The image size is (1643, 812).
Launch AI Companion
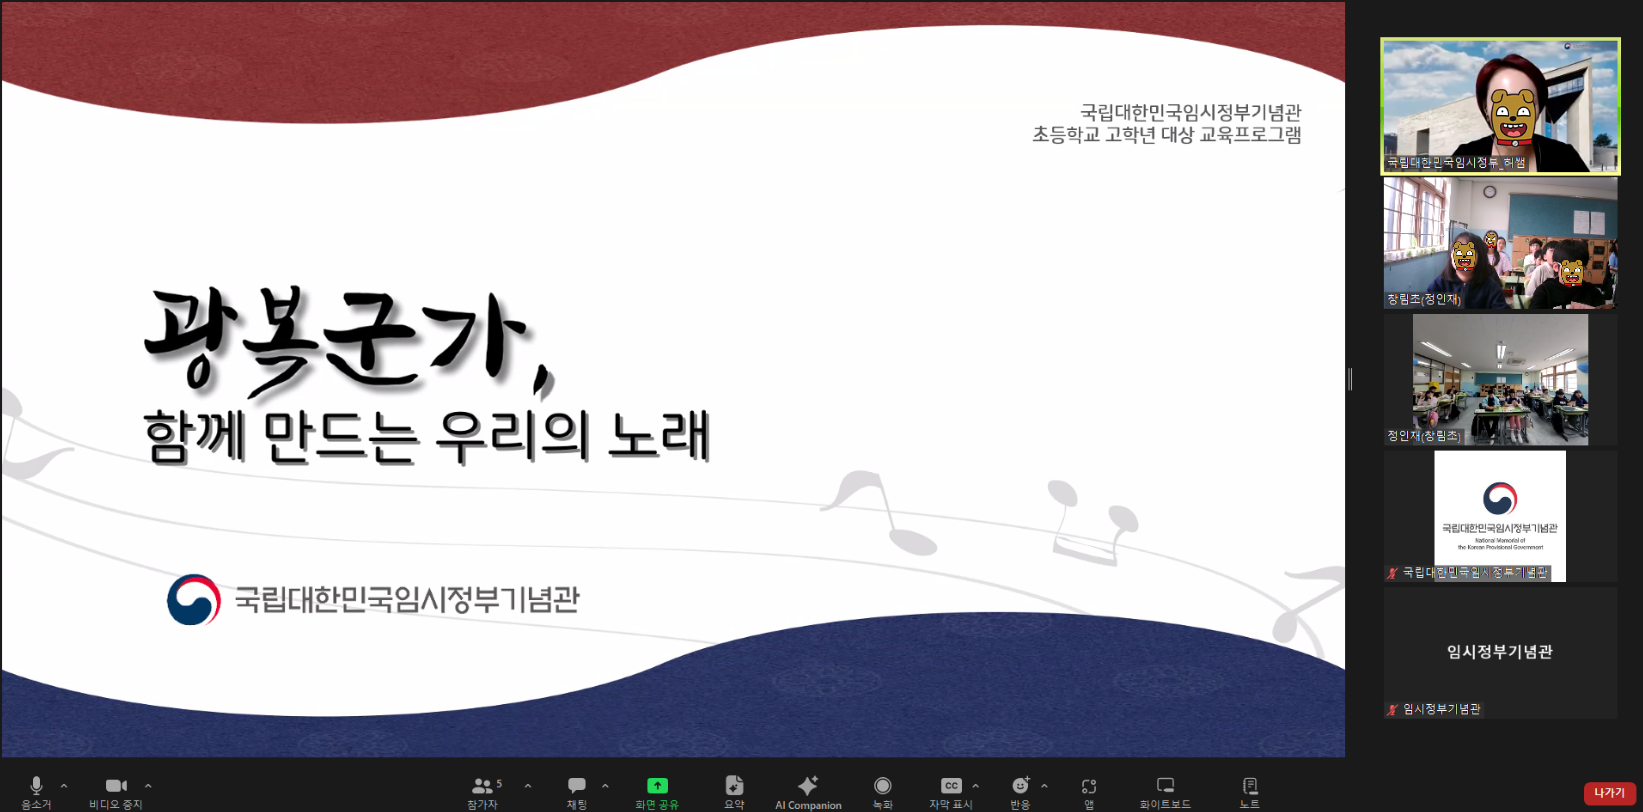tap(808, 792)
